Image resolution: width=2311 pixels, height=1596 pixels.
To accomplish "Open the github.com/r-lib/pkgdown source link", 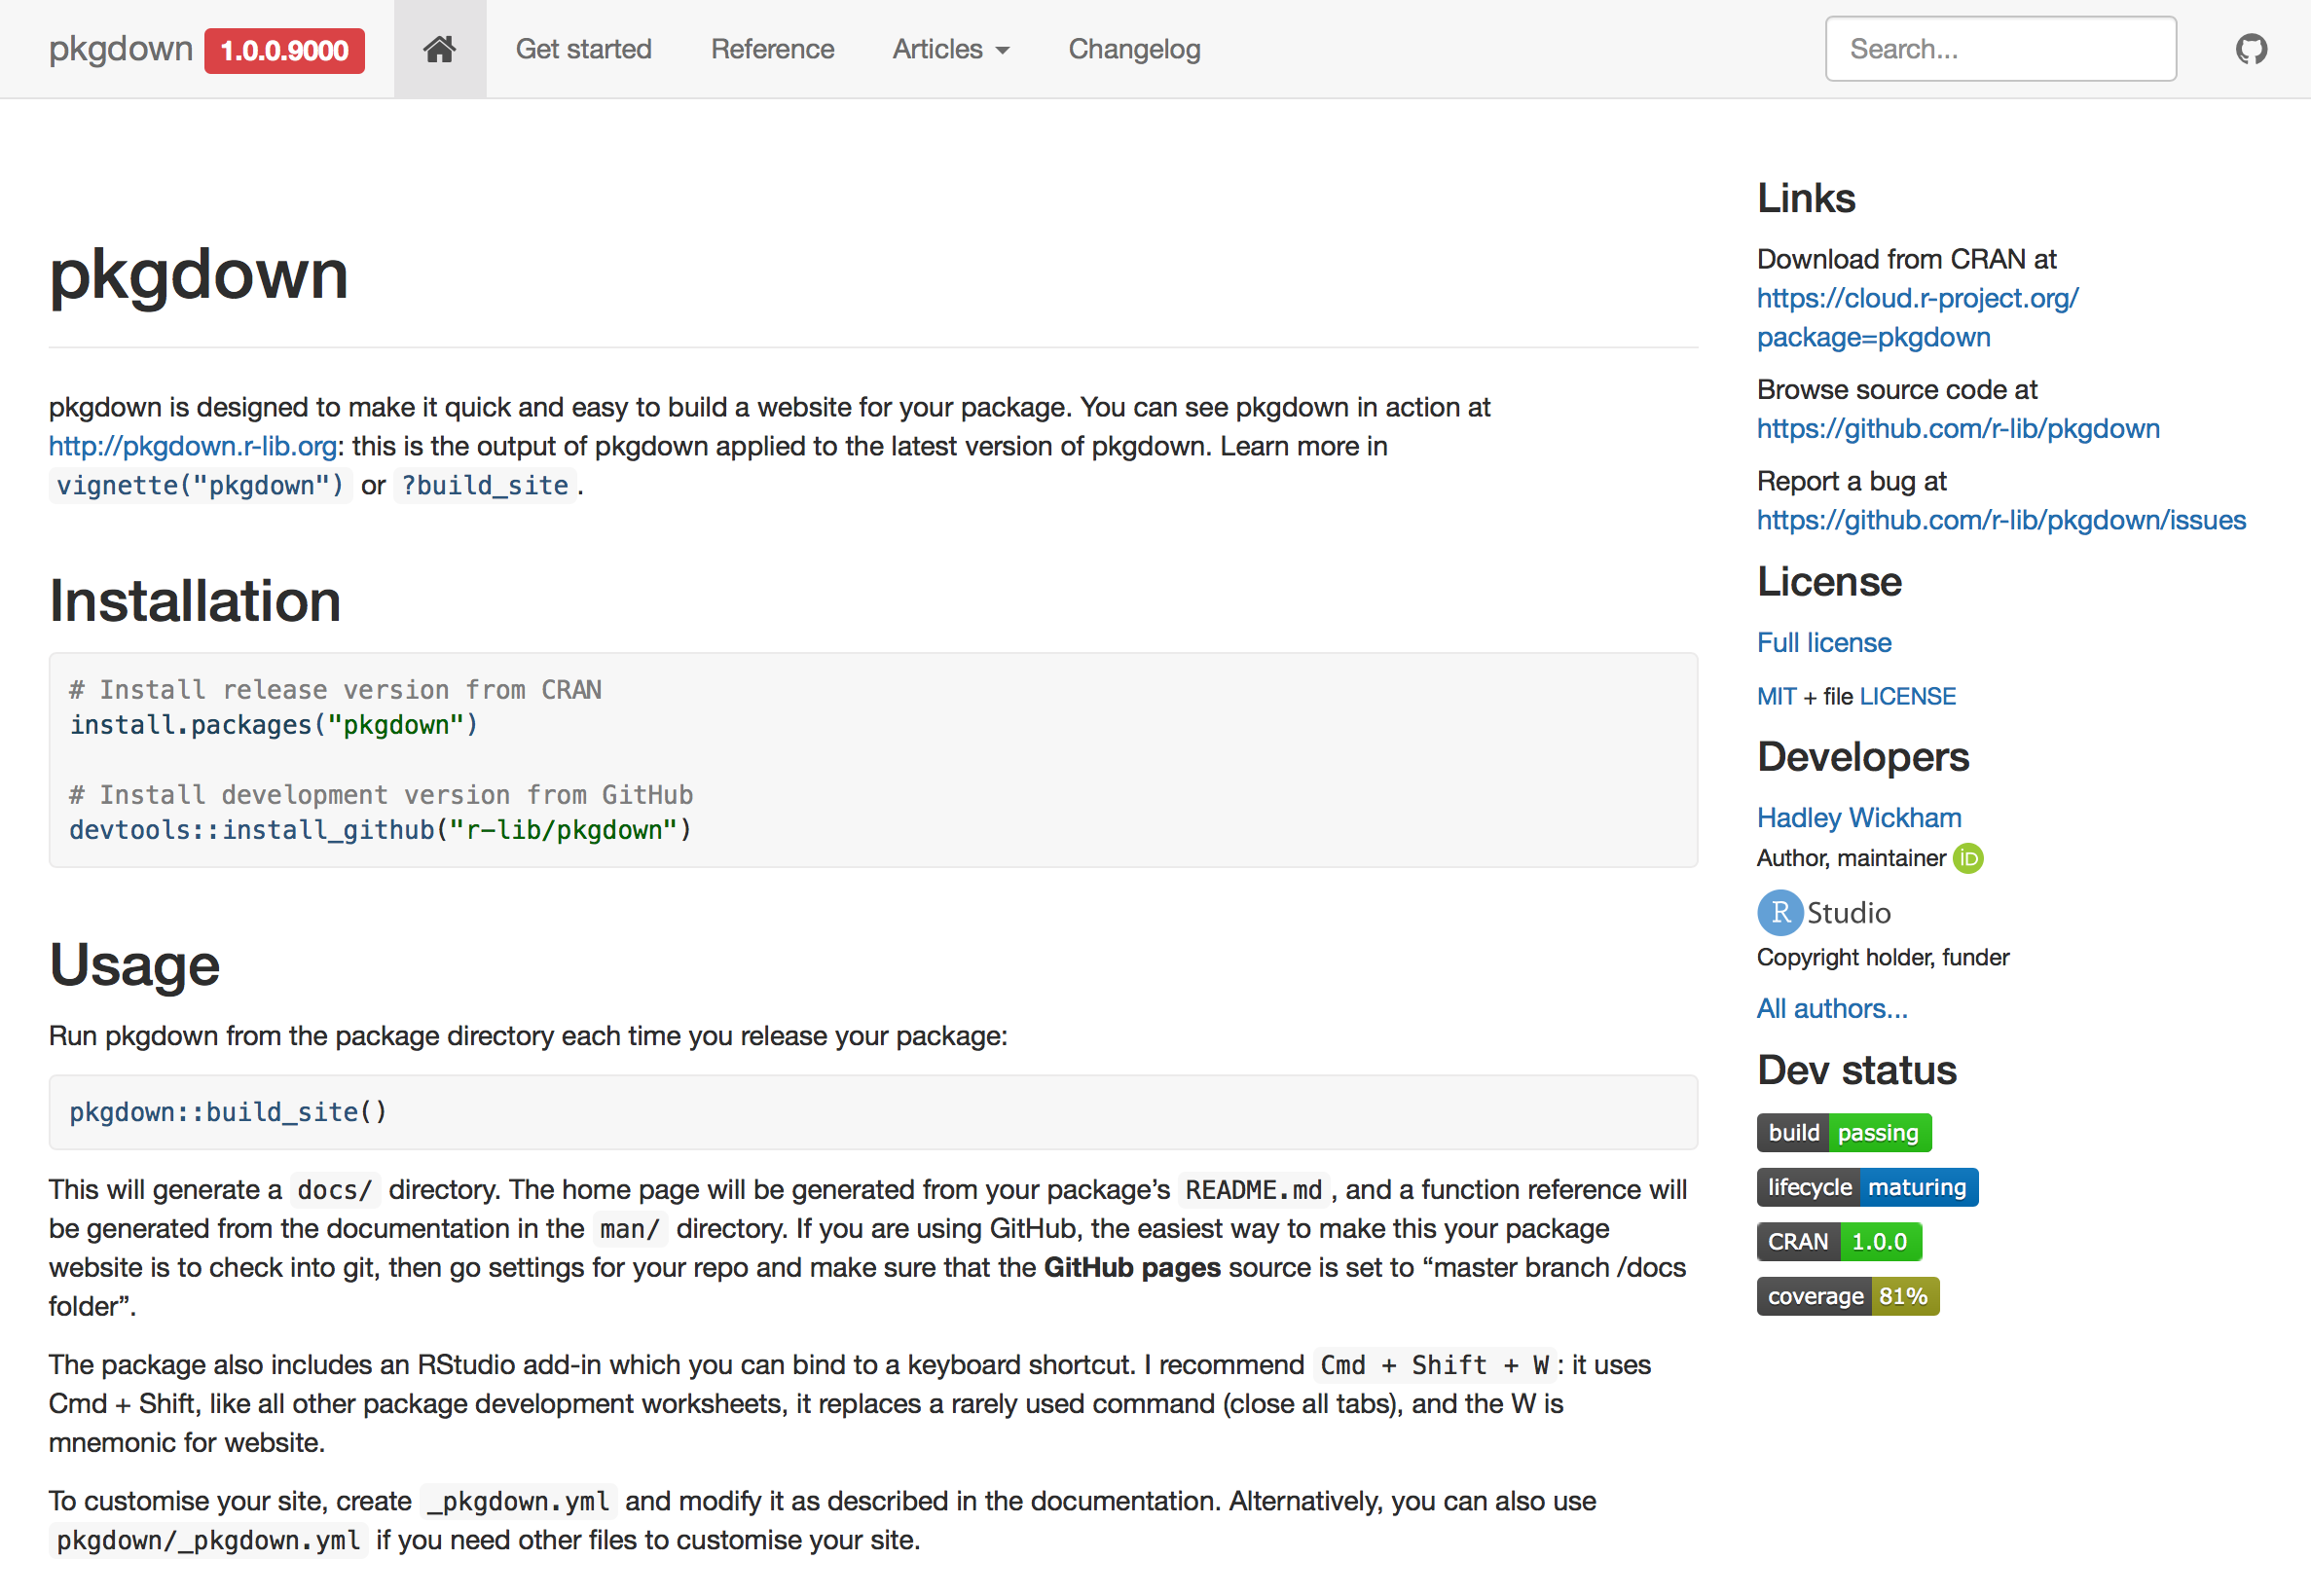I will click(1958, 428).
